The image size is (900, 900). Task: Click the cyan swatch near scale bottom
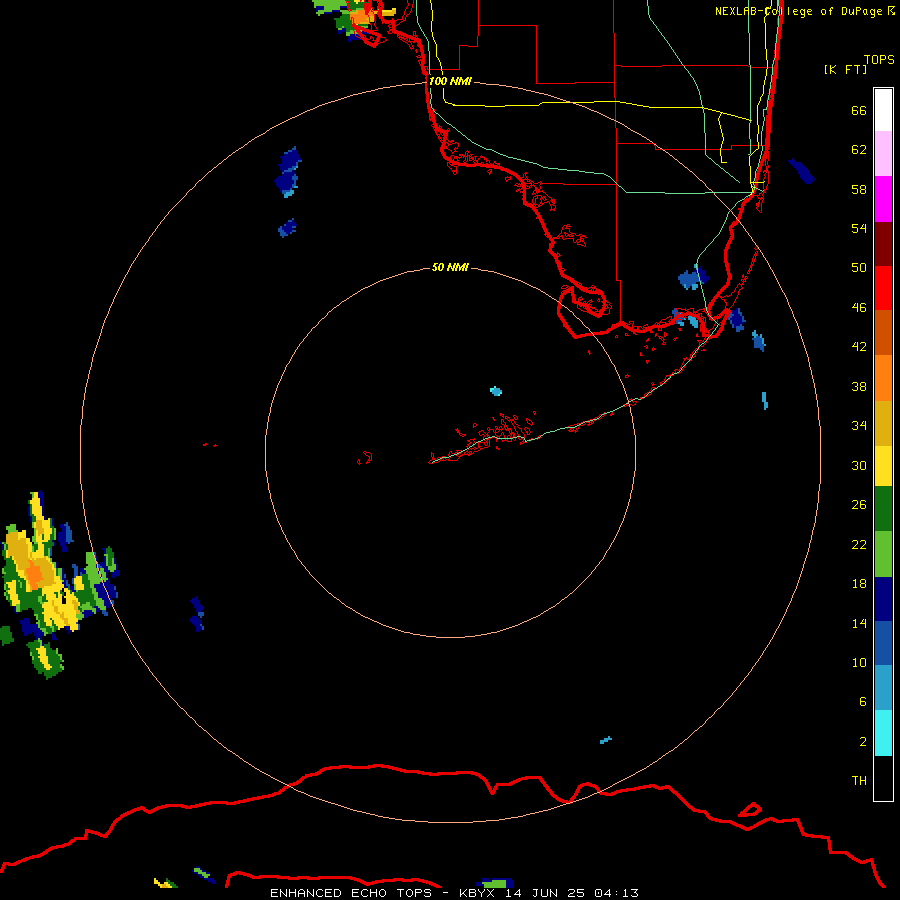(883, 733)
